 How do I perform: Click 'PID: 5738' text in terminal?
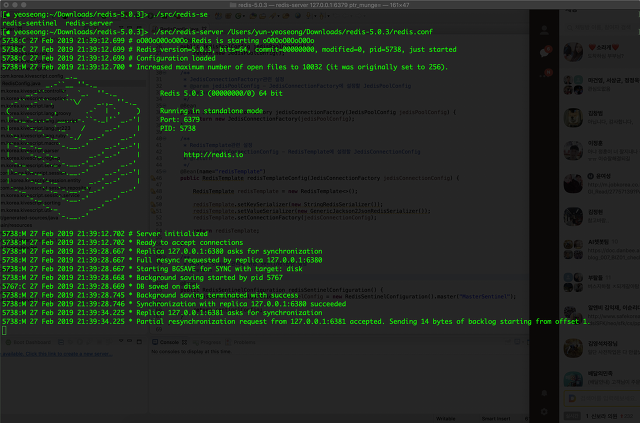click(x=178, y=128)
